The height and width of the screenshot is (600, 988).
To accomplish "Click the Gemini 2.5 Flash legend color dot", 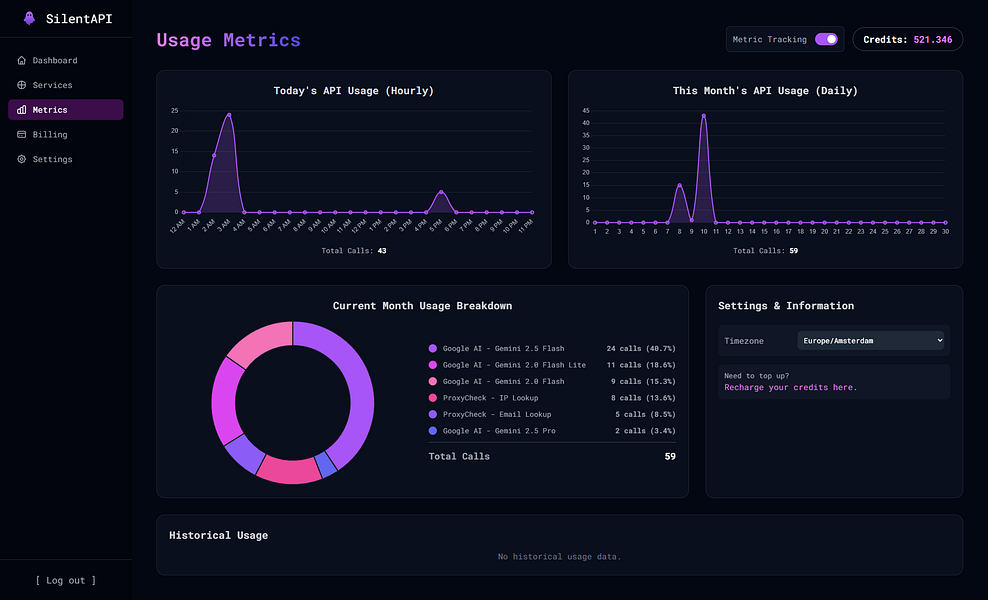I will 433,349.
